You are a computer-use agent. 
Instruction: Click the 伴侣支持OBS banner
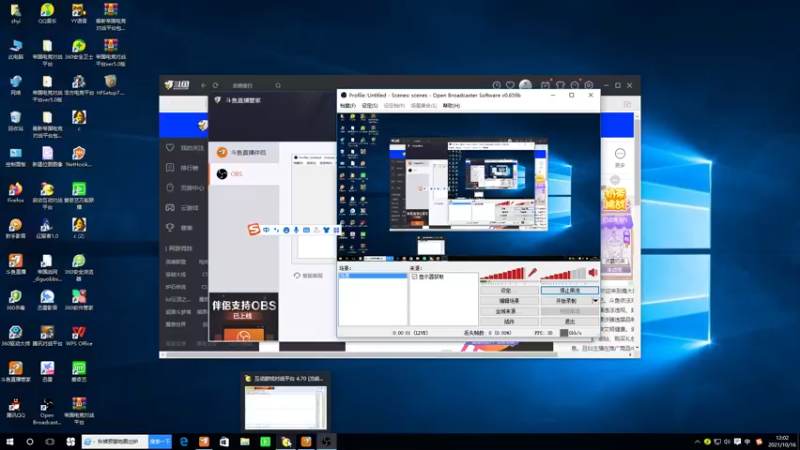[x=244, y=316]
